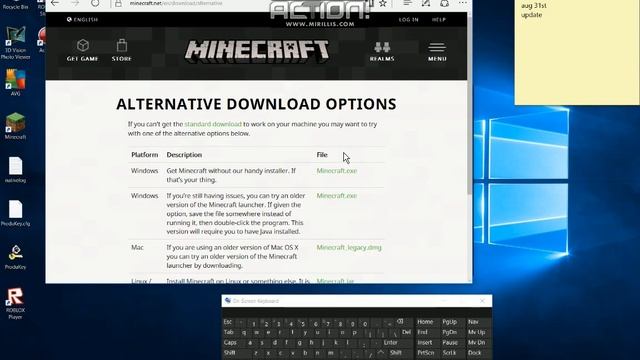
Task: Toggle Nav mode on On-Screen Keyboard
Action: (x=473, y=322)
